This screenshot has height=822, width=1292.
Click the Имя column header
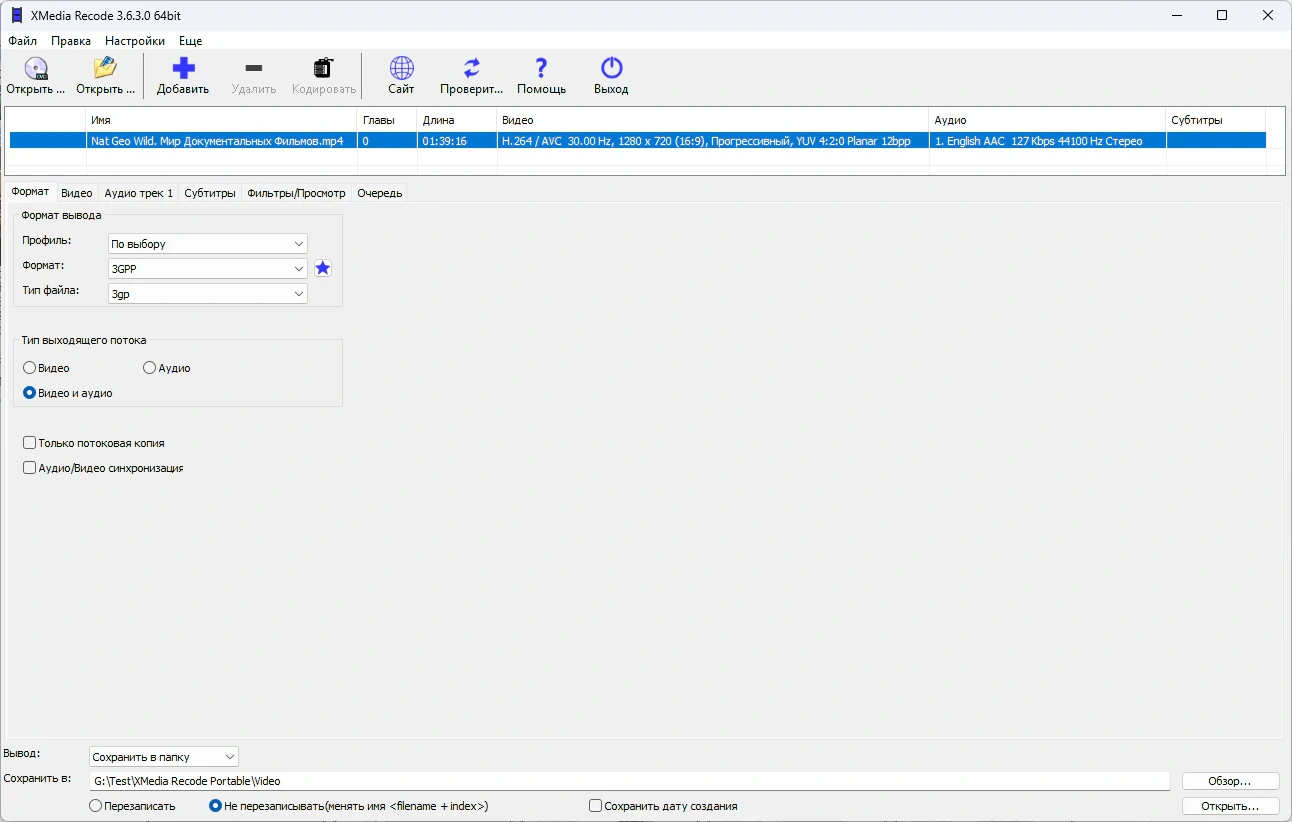click(221, 120)
